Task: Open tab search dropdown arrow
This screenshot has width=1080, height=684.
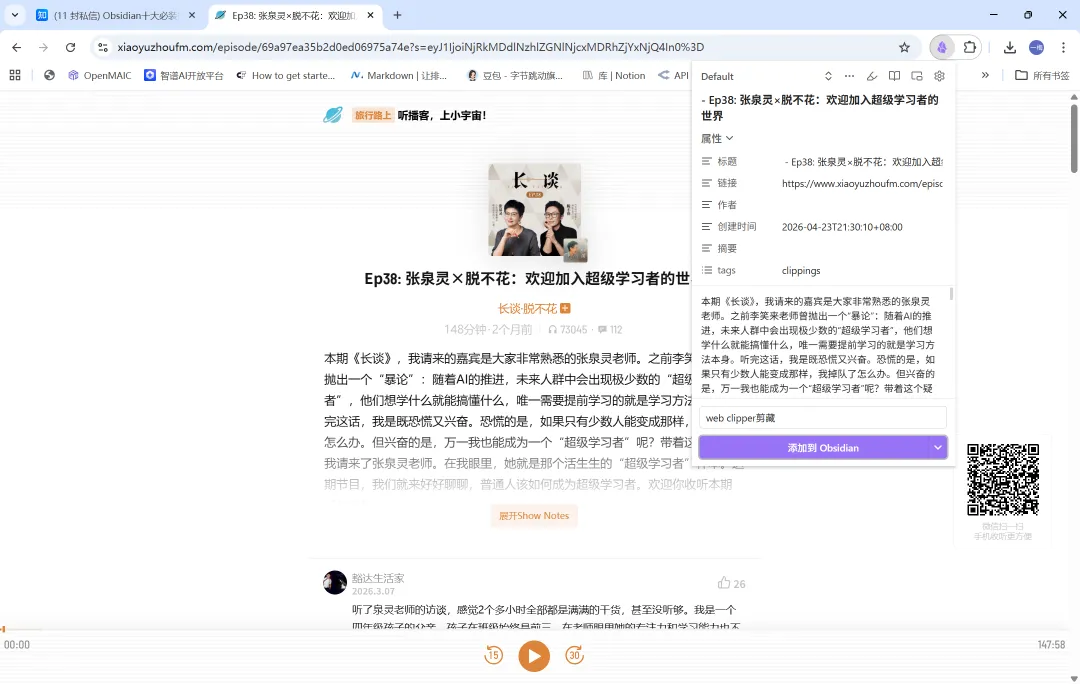Action: tap(14, 14)
